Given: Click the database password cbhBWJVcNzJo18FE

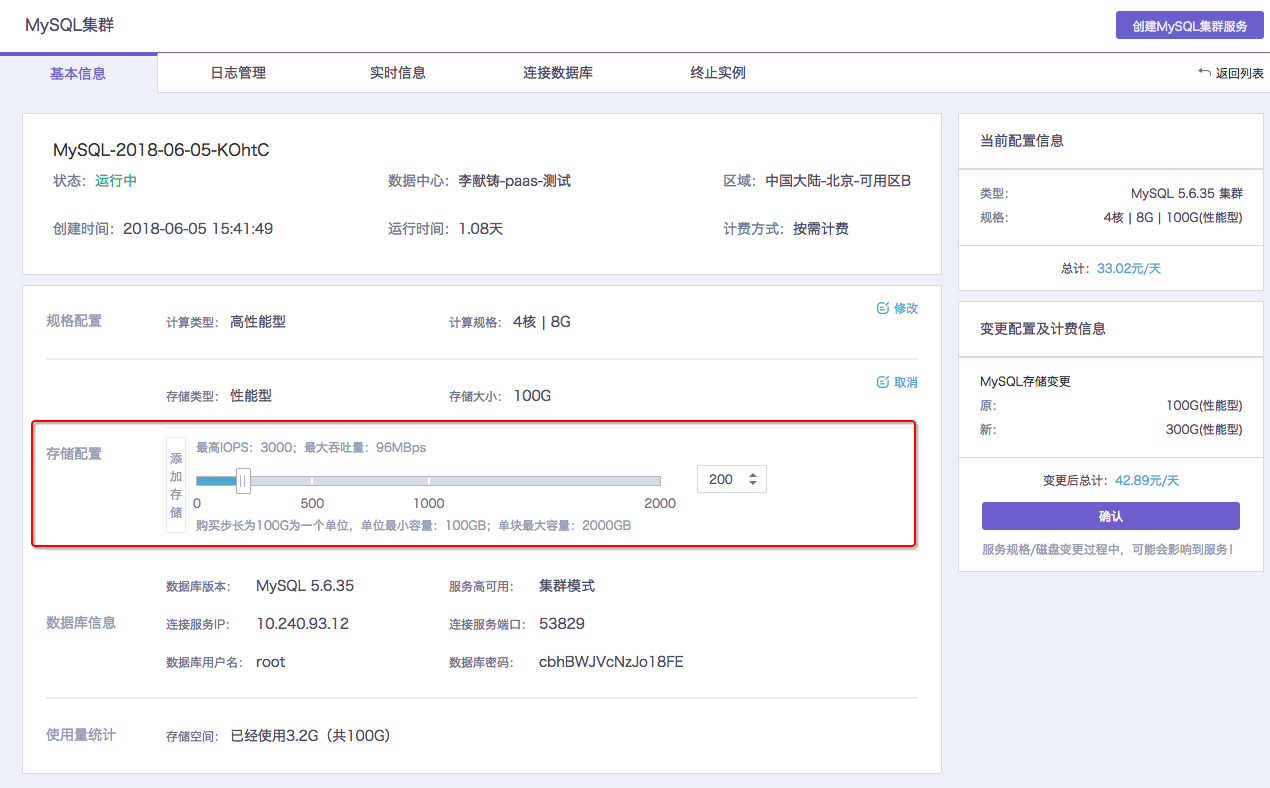Looking at the screenshot, I should 611,662.
